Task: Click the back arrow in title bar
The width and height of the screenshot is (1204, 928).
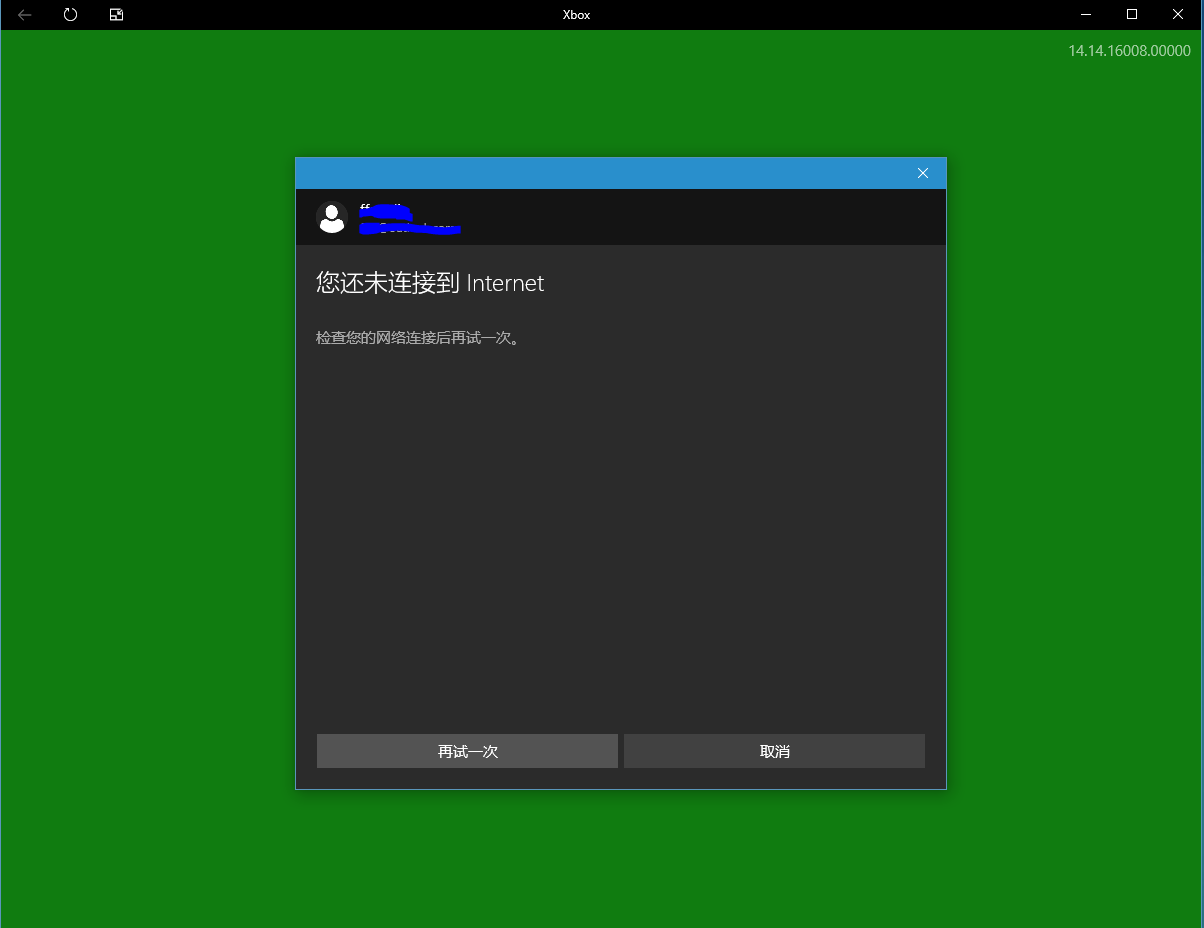Action: (x=25, y=15)
